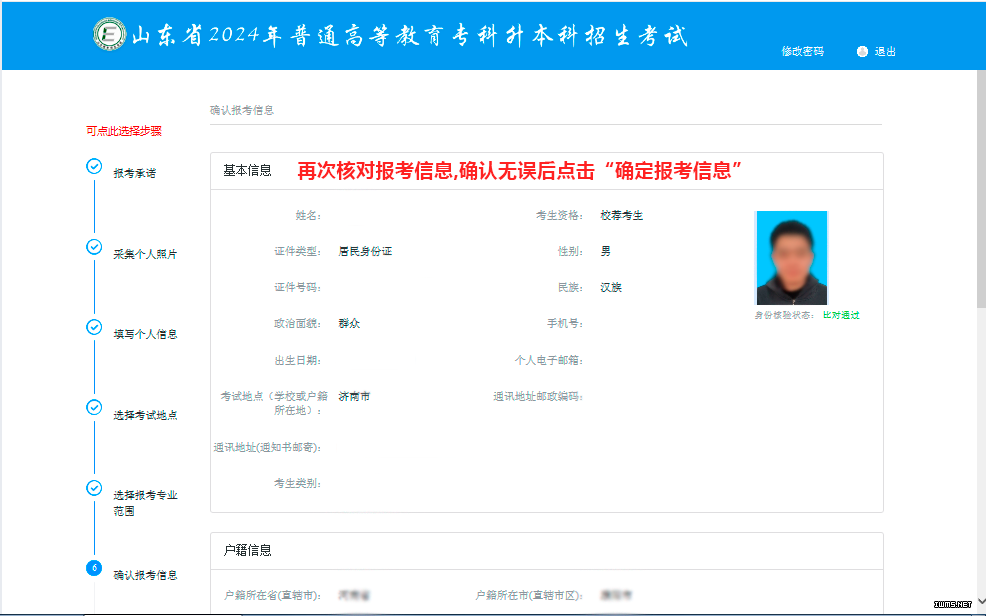
Task: Click the 出生日期 field label
Action: [x=297, y=360]
